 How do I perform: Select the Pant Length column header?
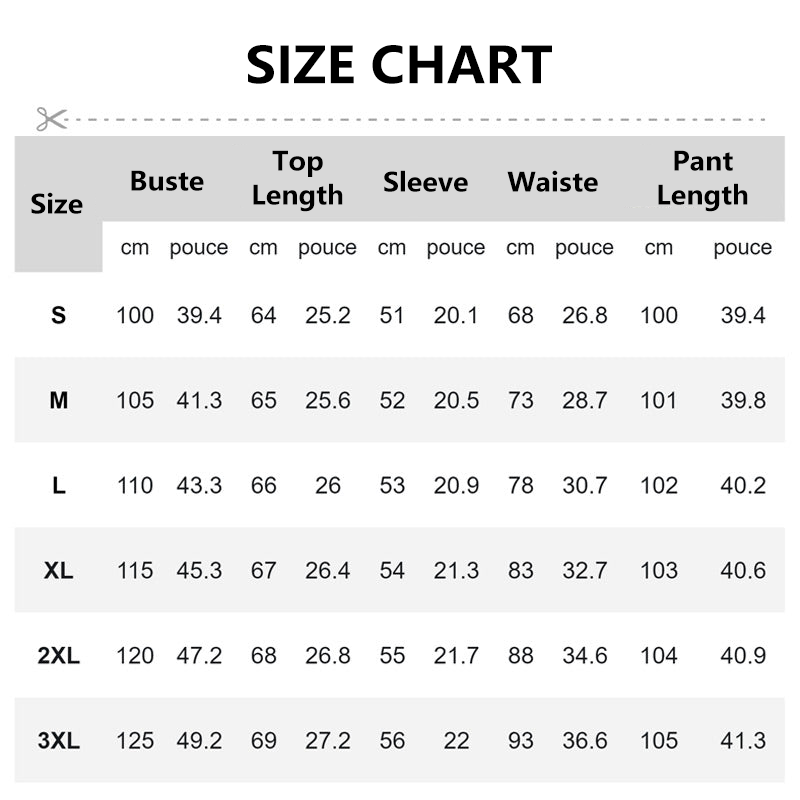(x=703, y=179)
